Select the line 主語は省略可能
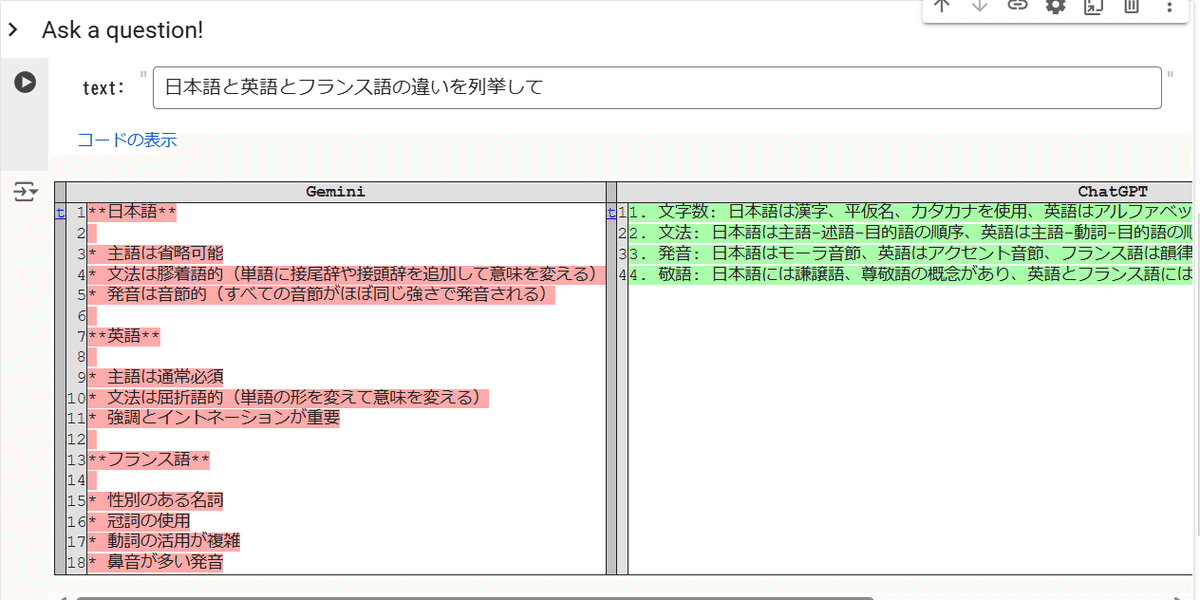Viewport: 1200px width, 600px height. 156,253
